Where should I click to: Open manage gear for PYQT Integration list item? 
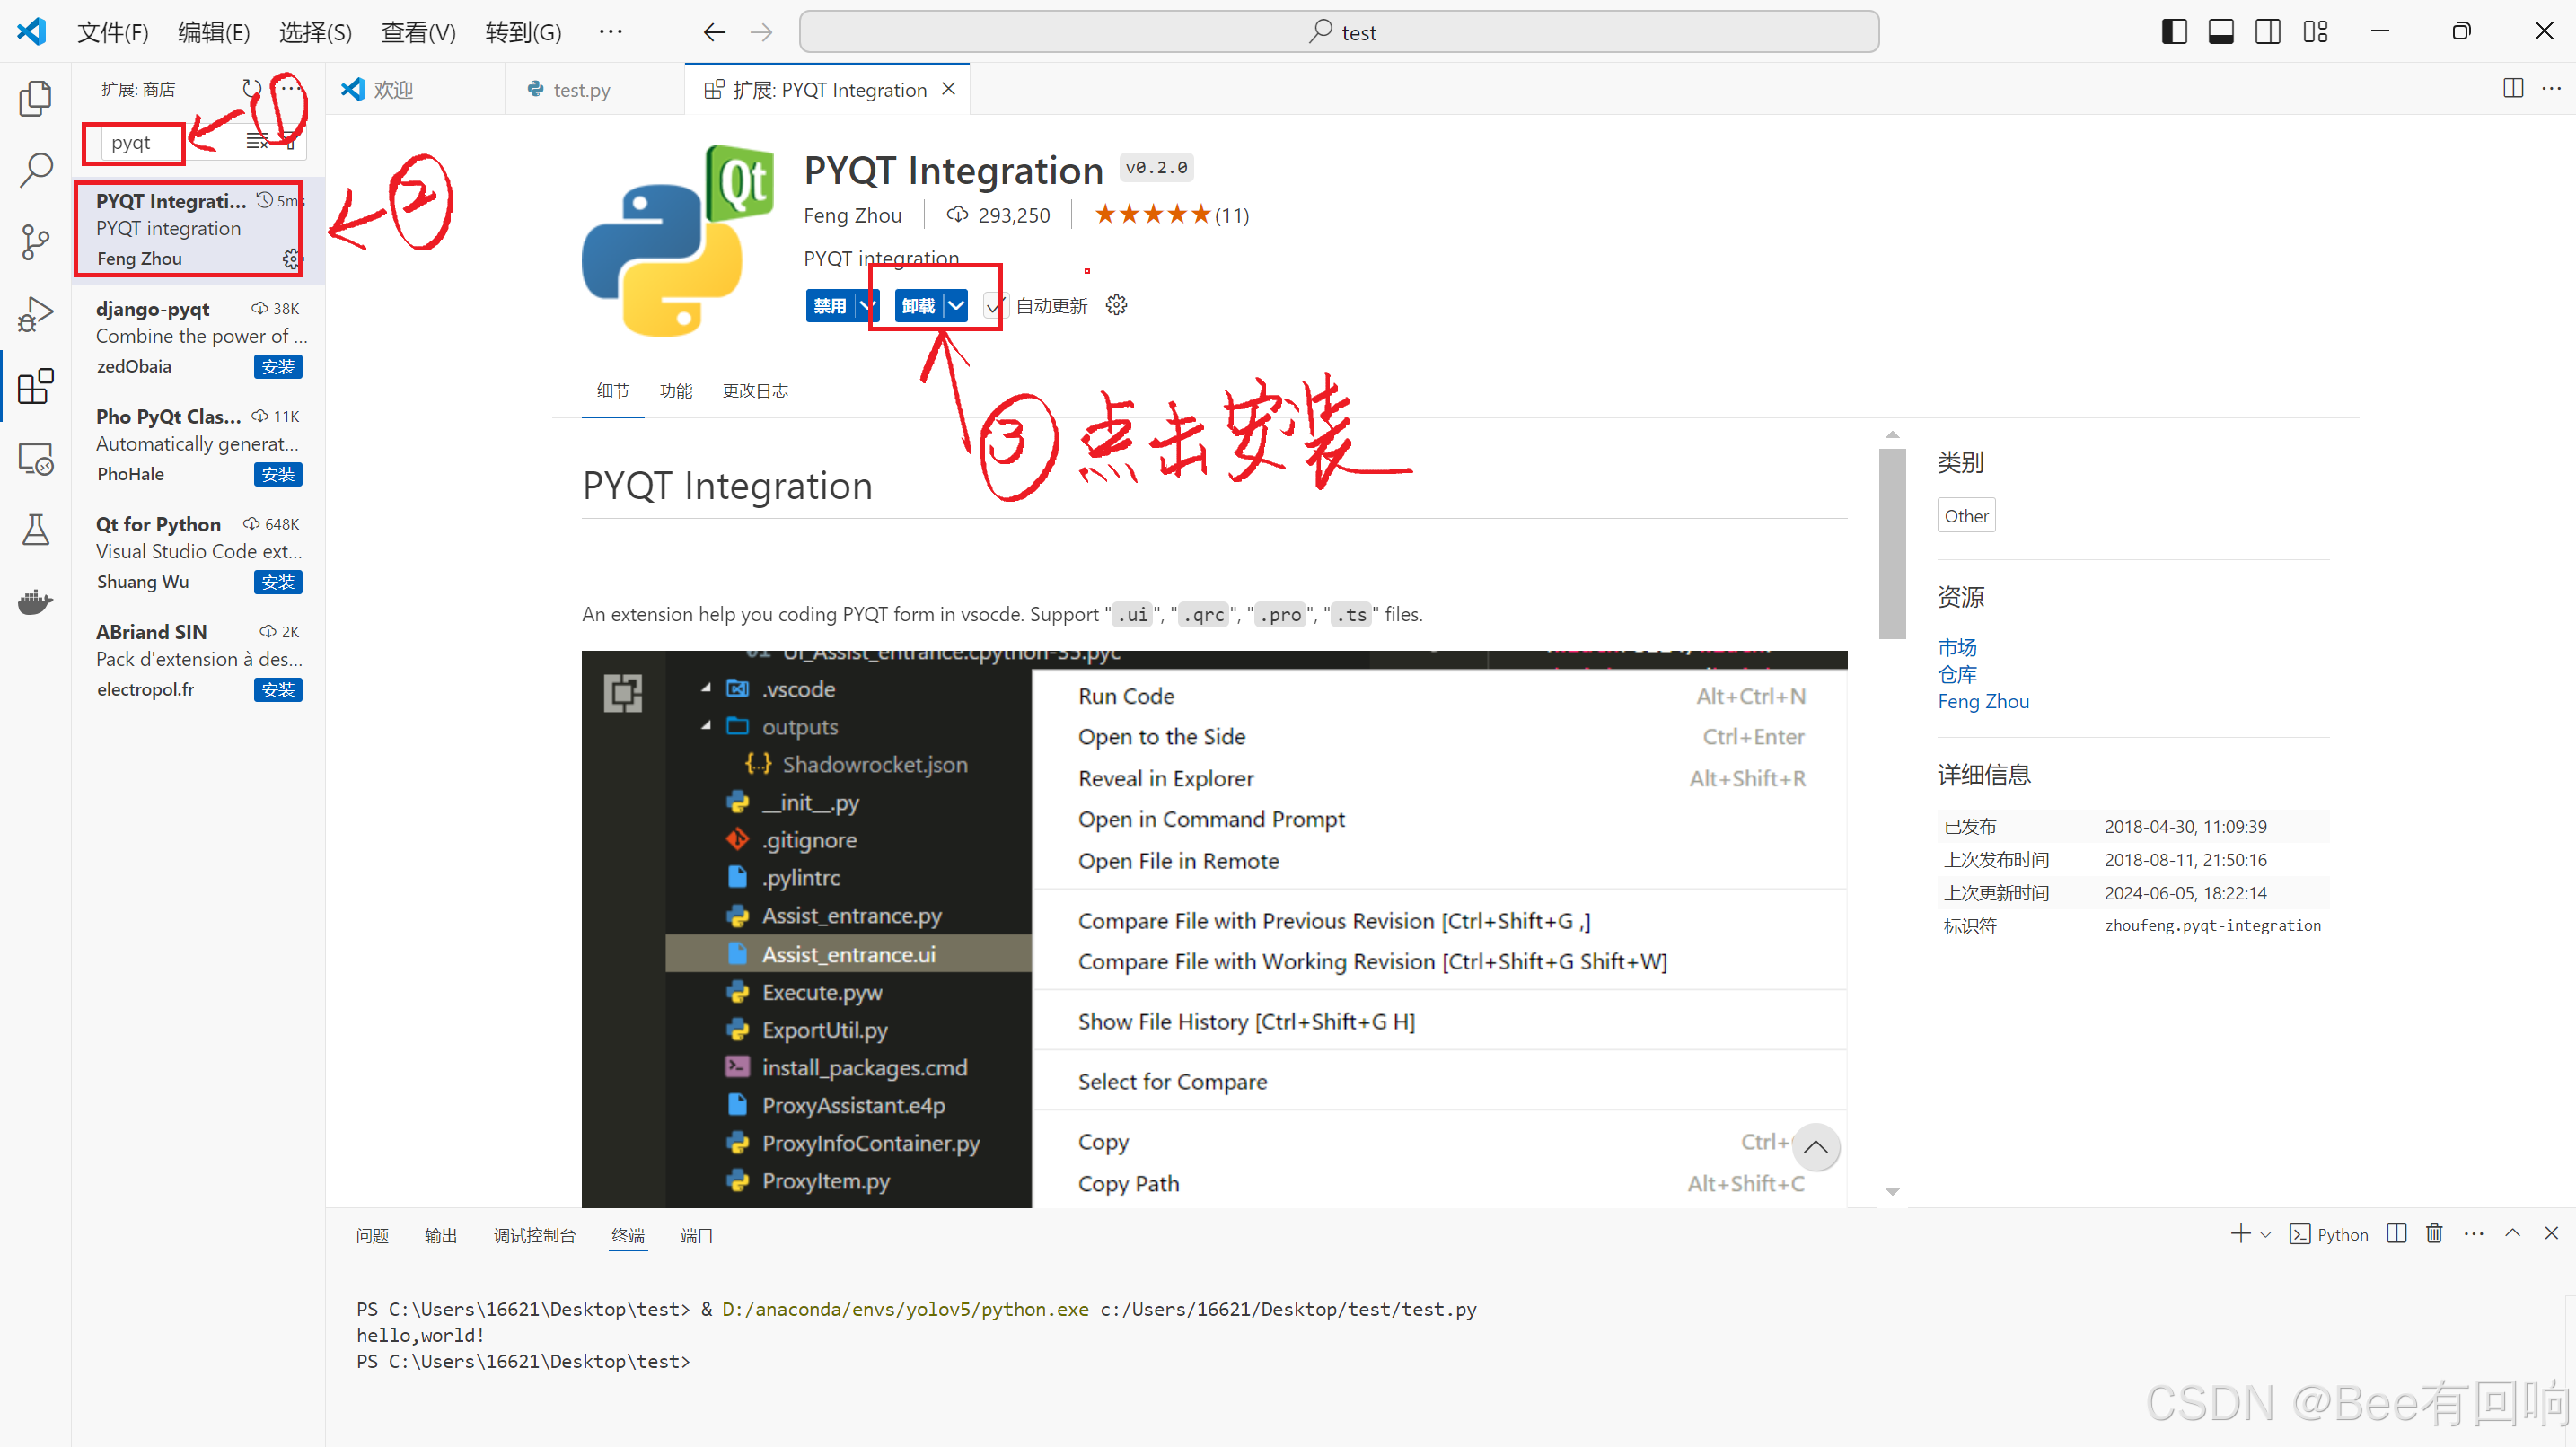pyautogui.click(x=291, y=259)
